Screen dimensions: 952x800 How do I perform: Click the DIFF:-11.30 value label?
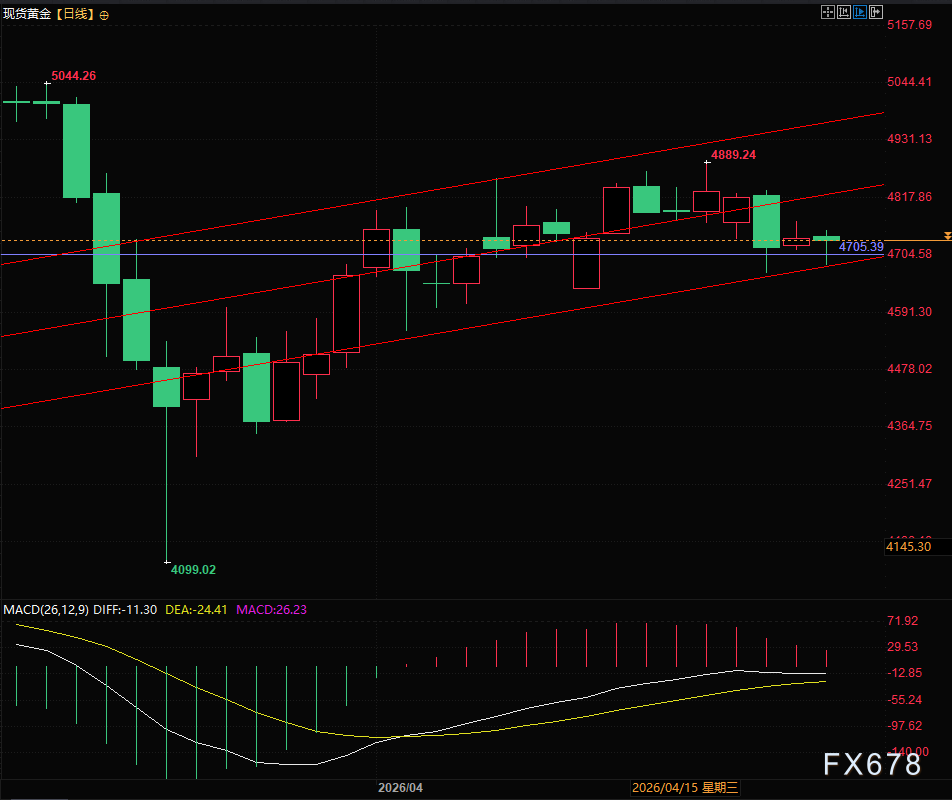tap(126, 609)
